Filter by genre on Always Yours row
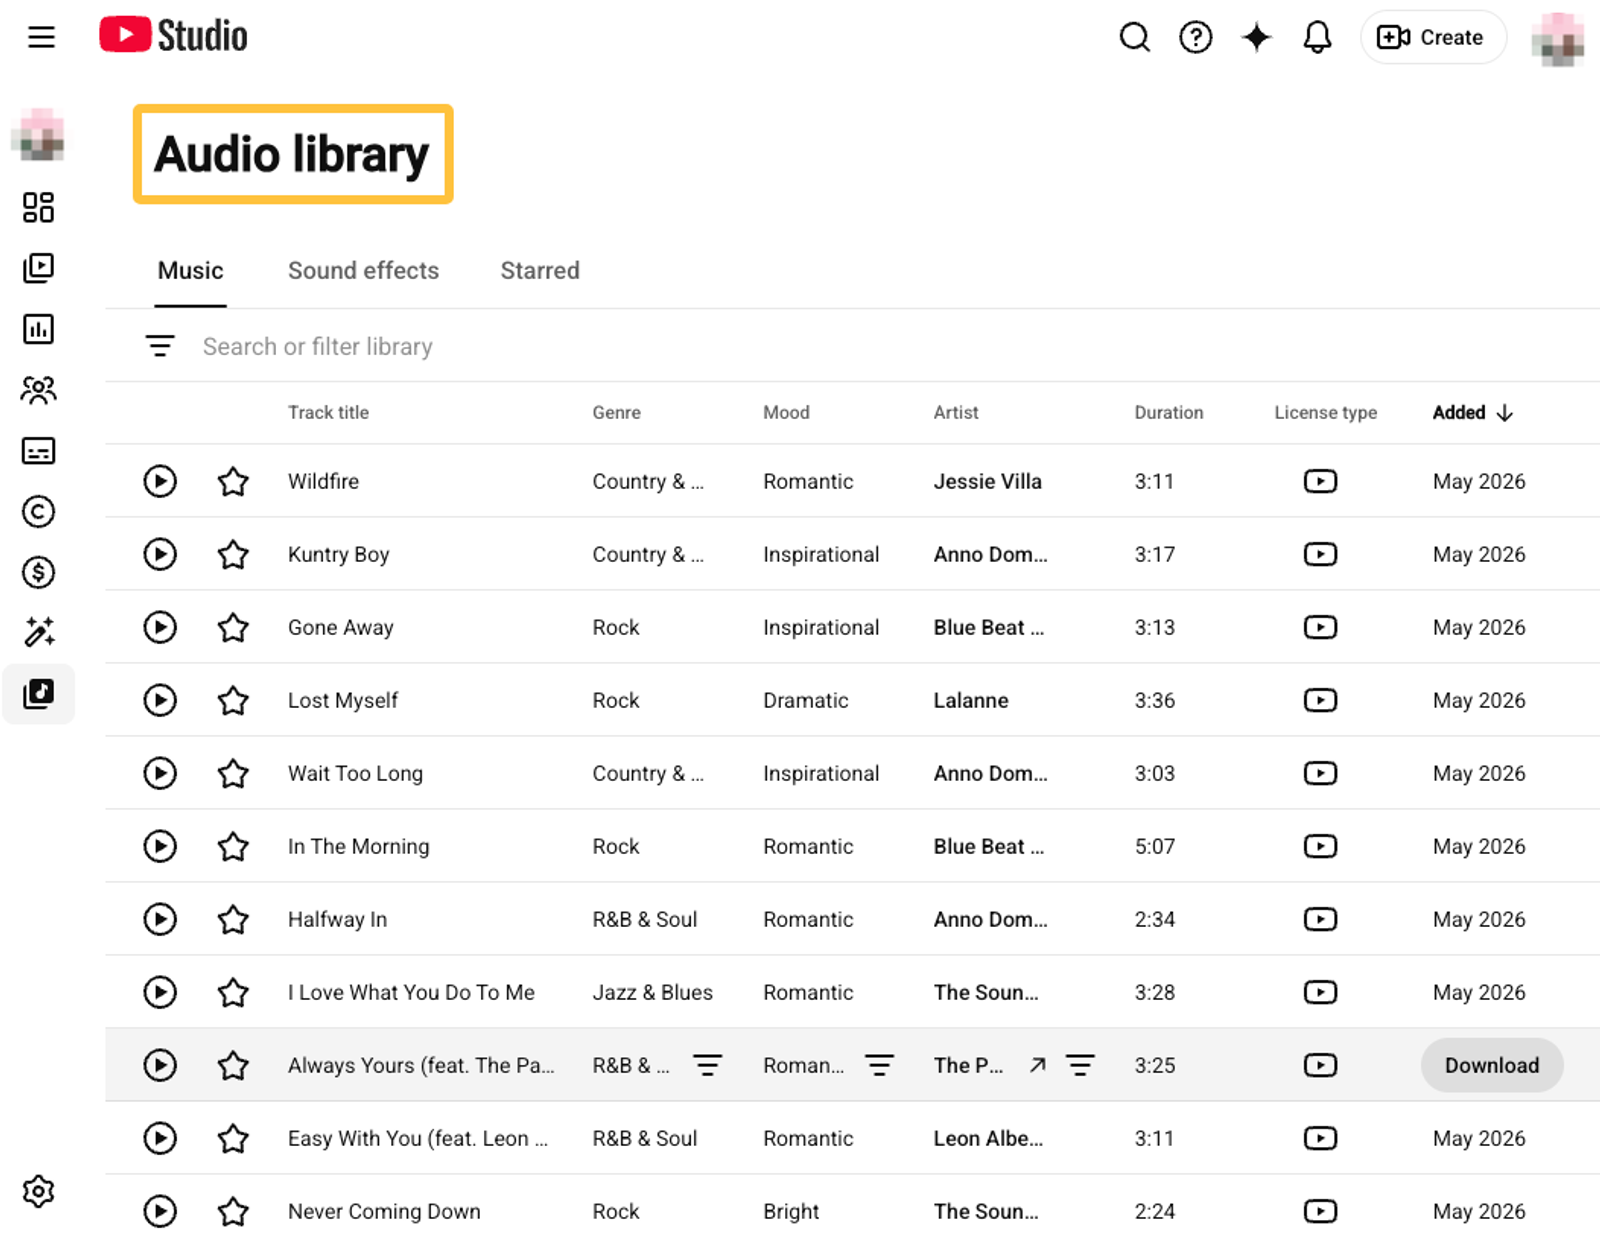Image resolution: width=1600 pixels, height=1235 pixels. click(707, 1065)
